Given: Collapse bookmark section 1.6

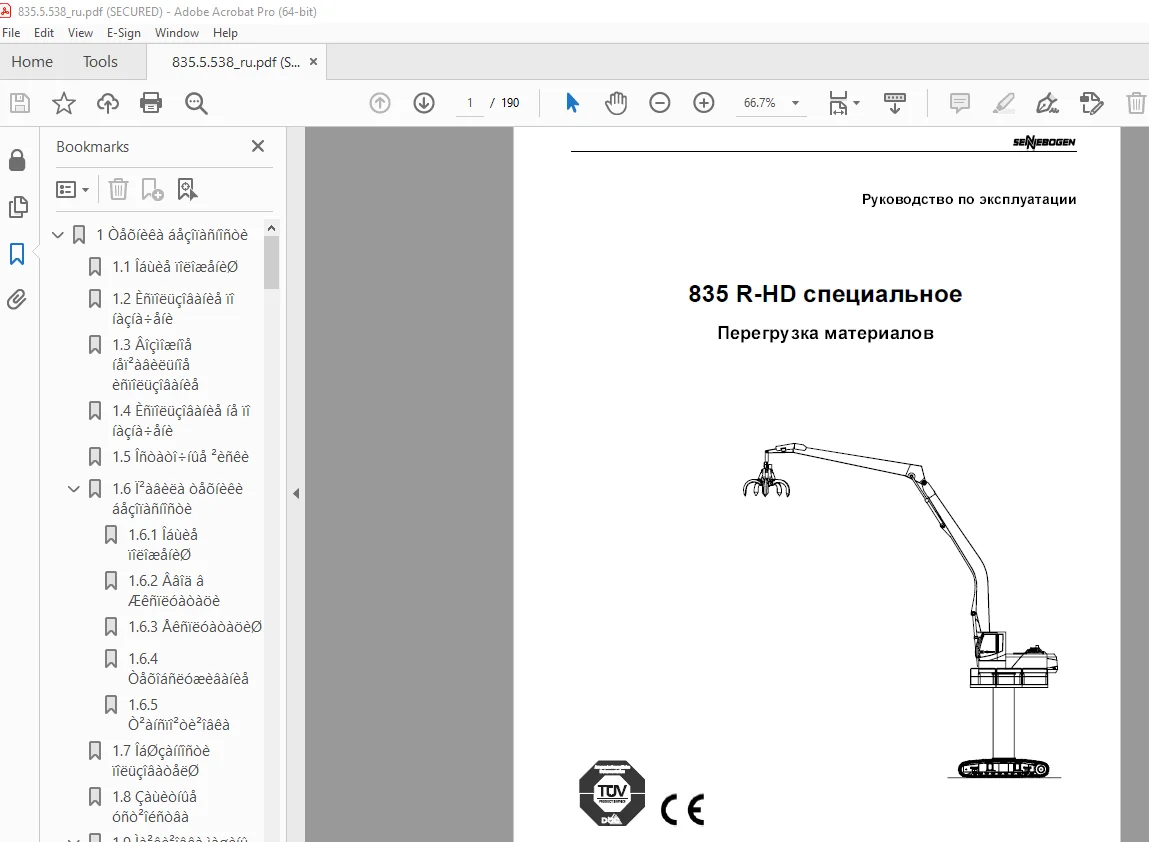Looking at the screenshot, I should click(x=74, y=489).
